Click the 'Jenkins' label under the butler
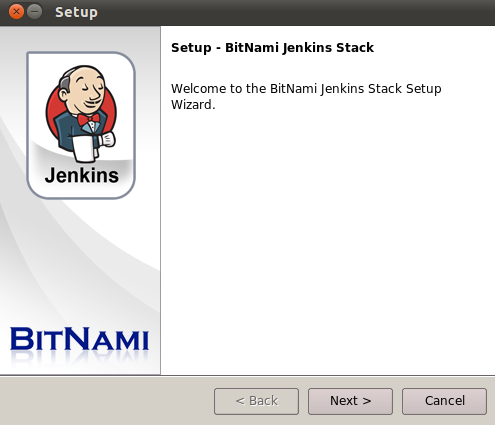The width and height of the screenshot is (495, 425). (x=82, y=175)
